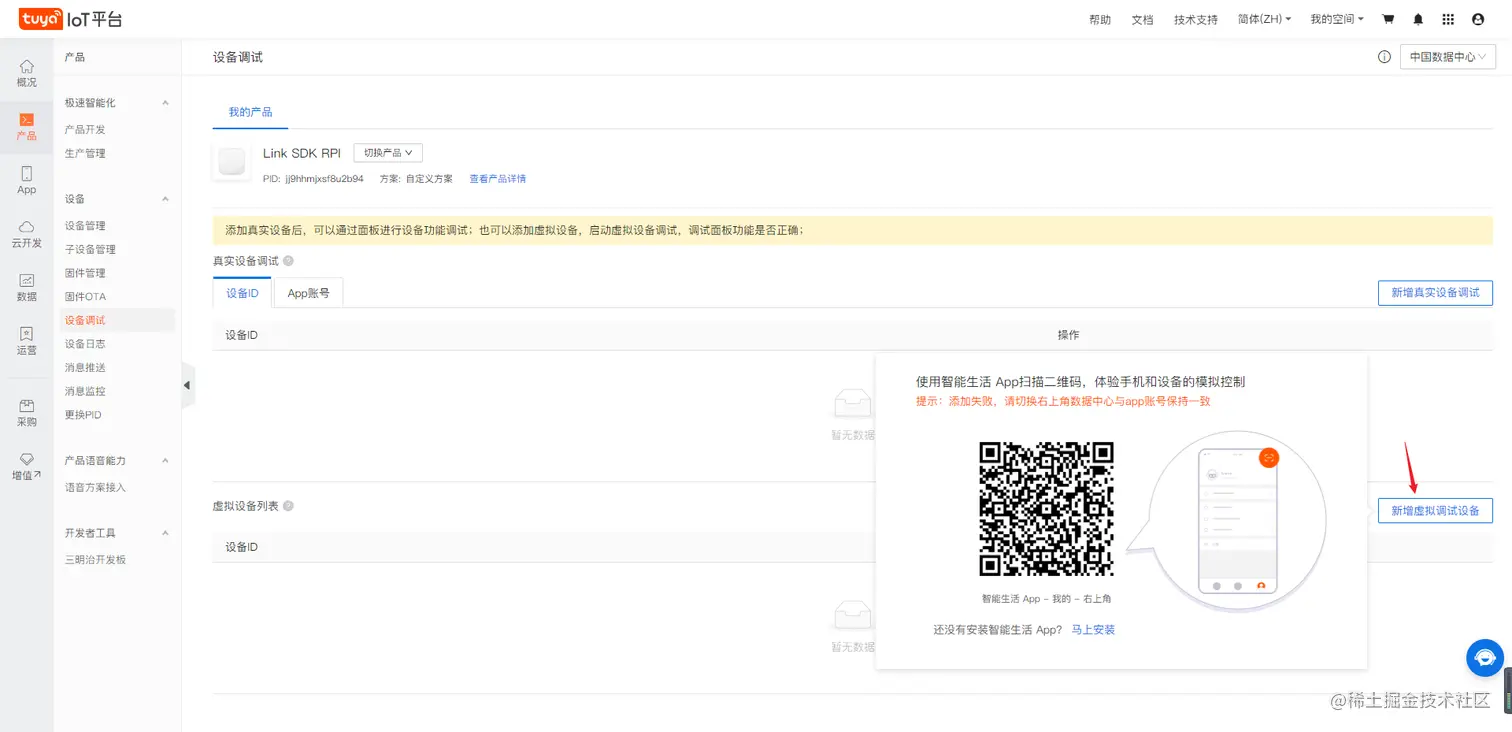This screenshot has width=1512, height=732.
Task: Open 设备日志 in the side menu
Action: pyautogui.click(x=85, y=344)
